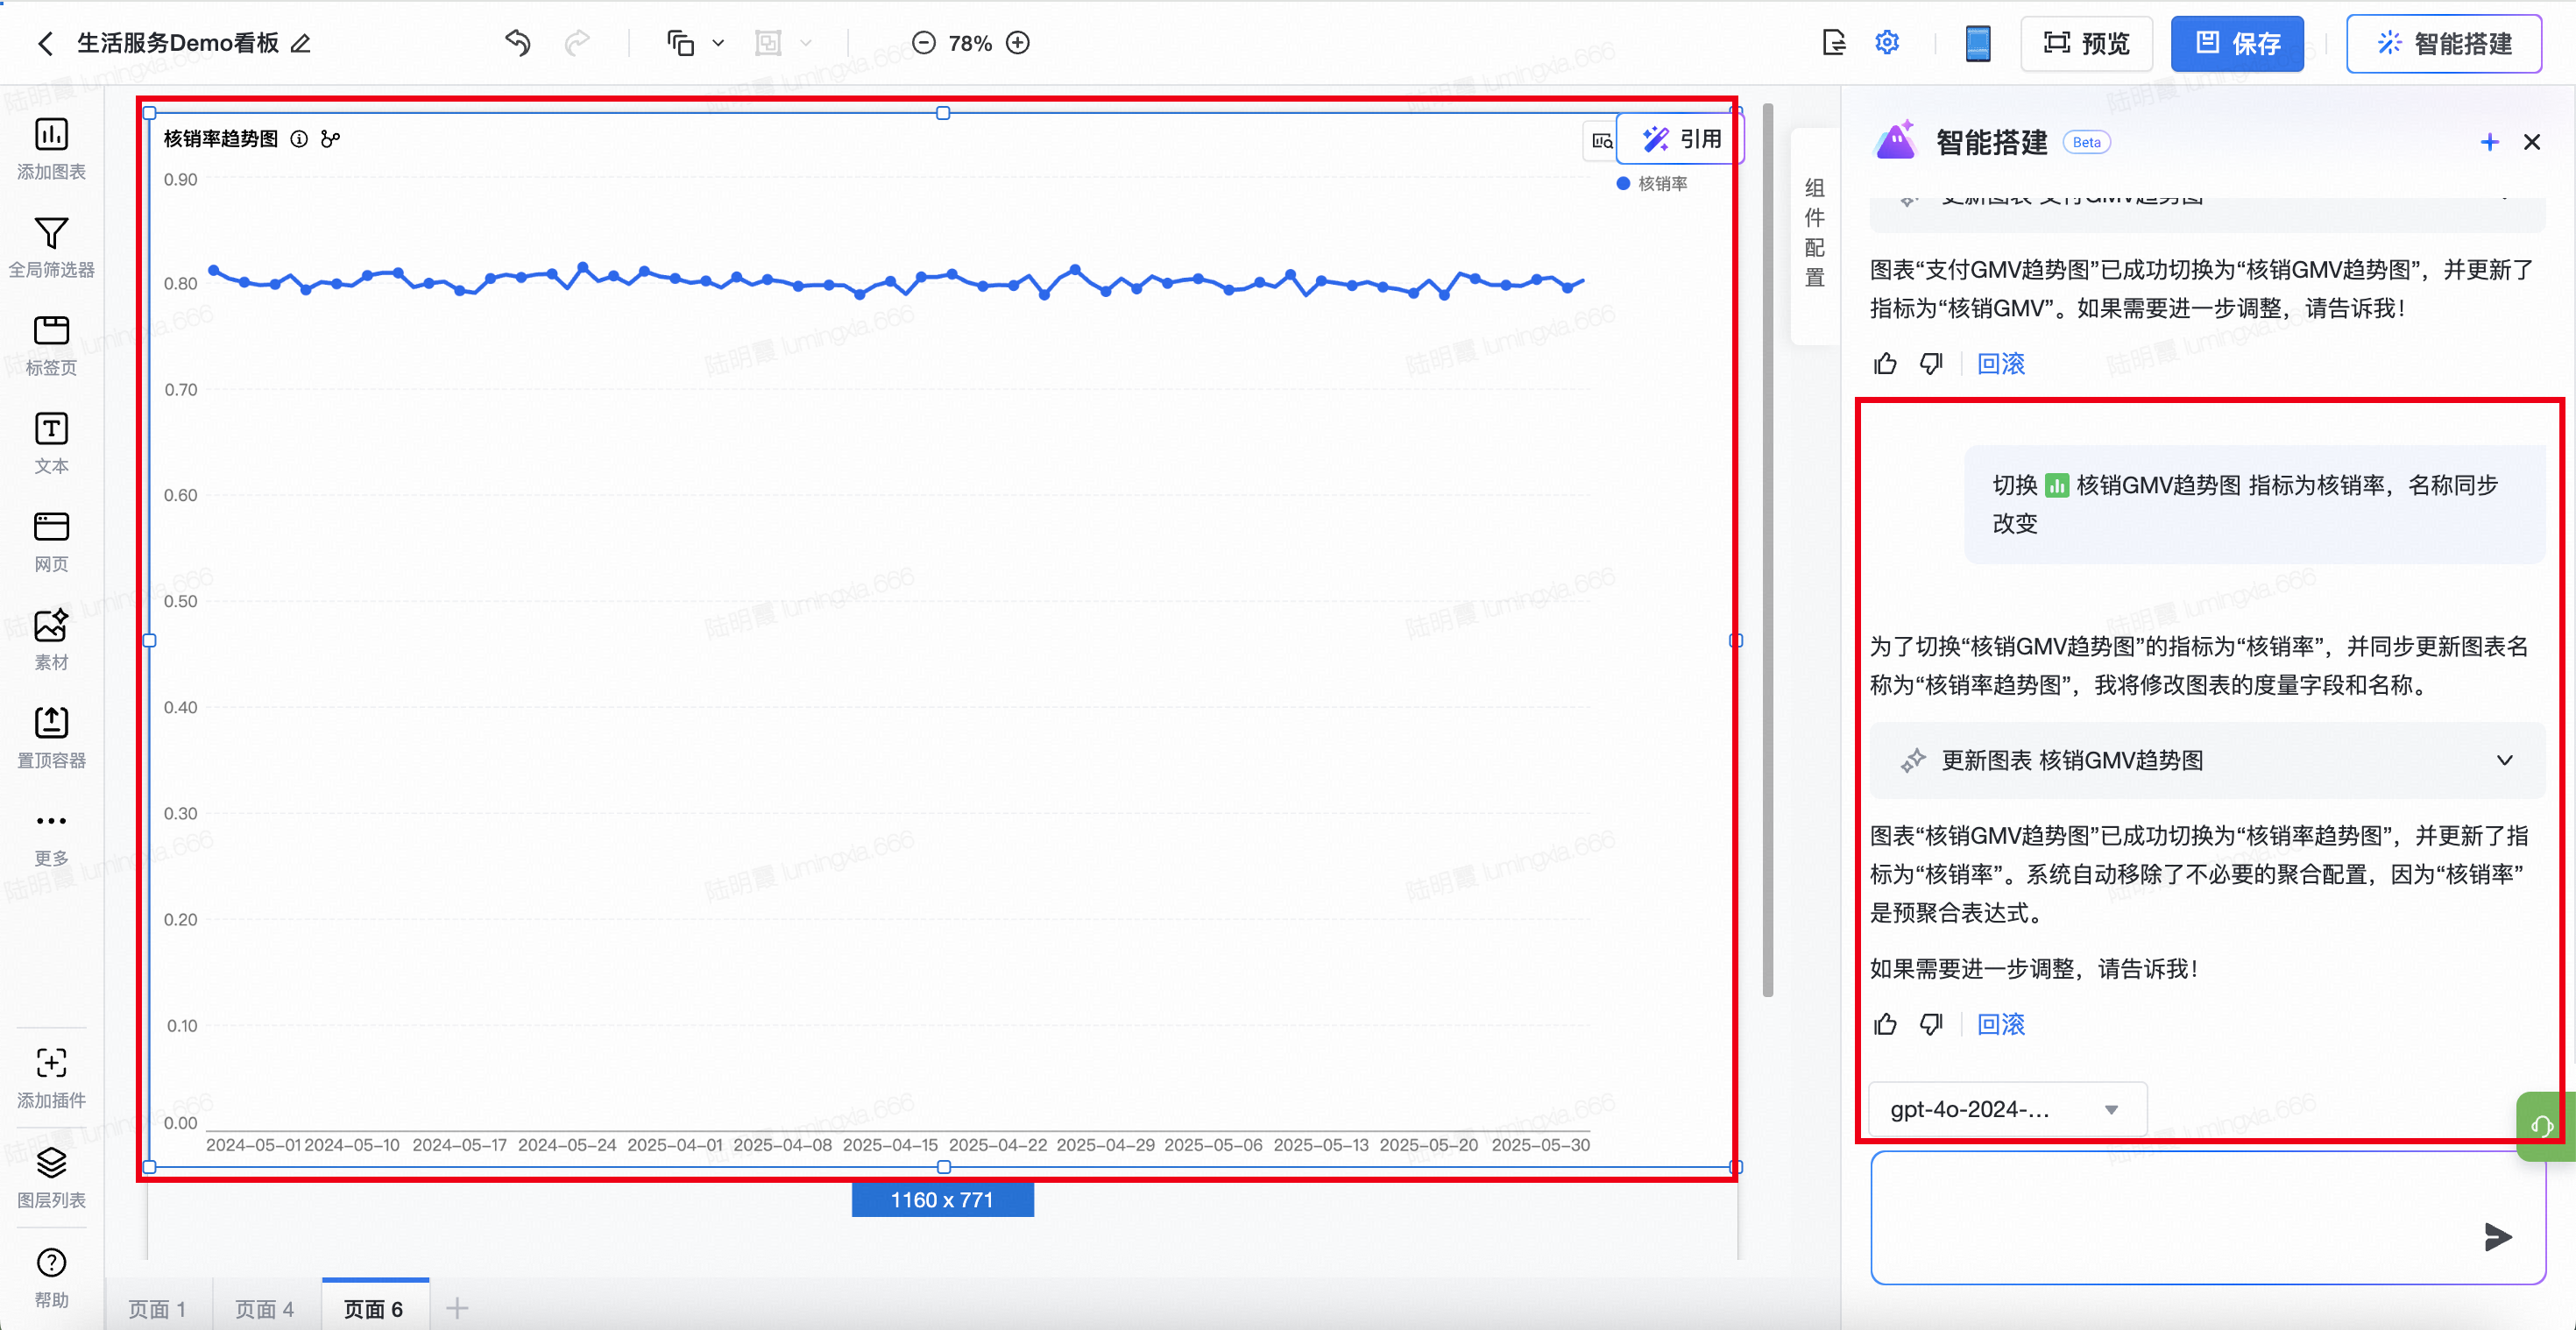Open the Layer list (图层列表) panel

(51, 1163)
